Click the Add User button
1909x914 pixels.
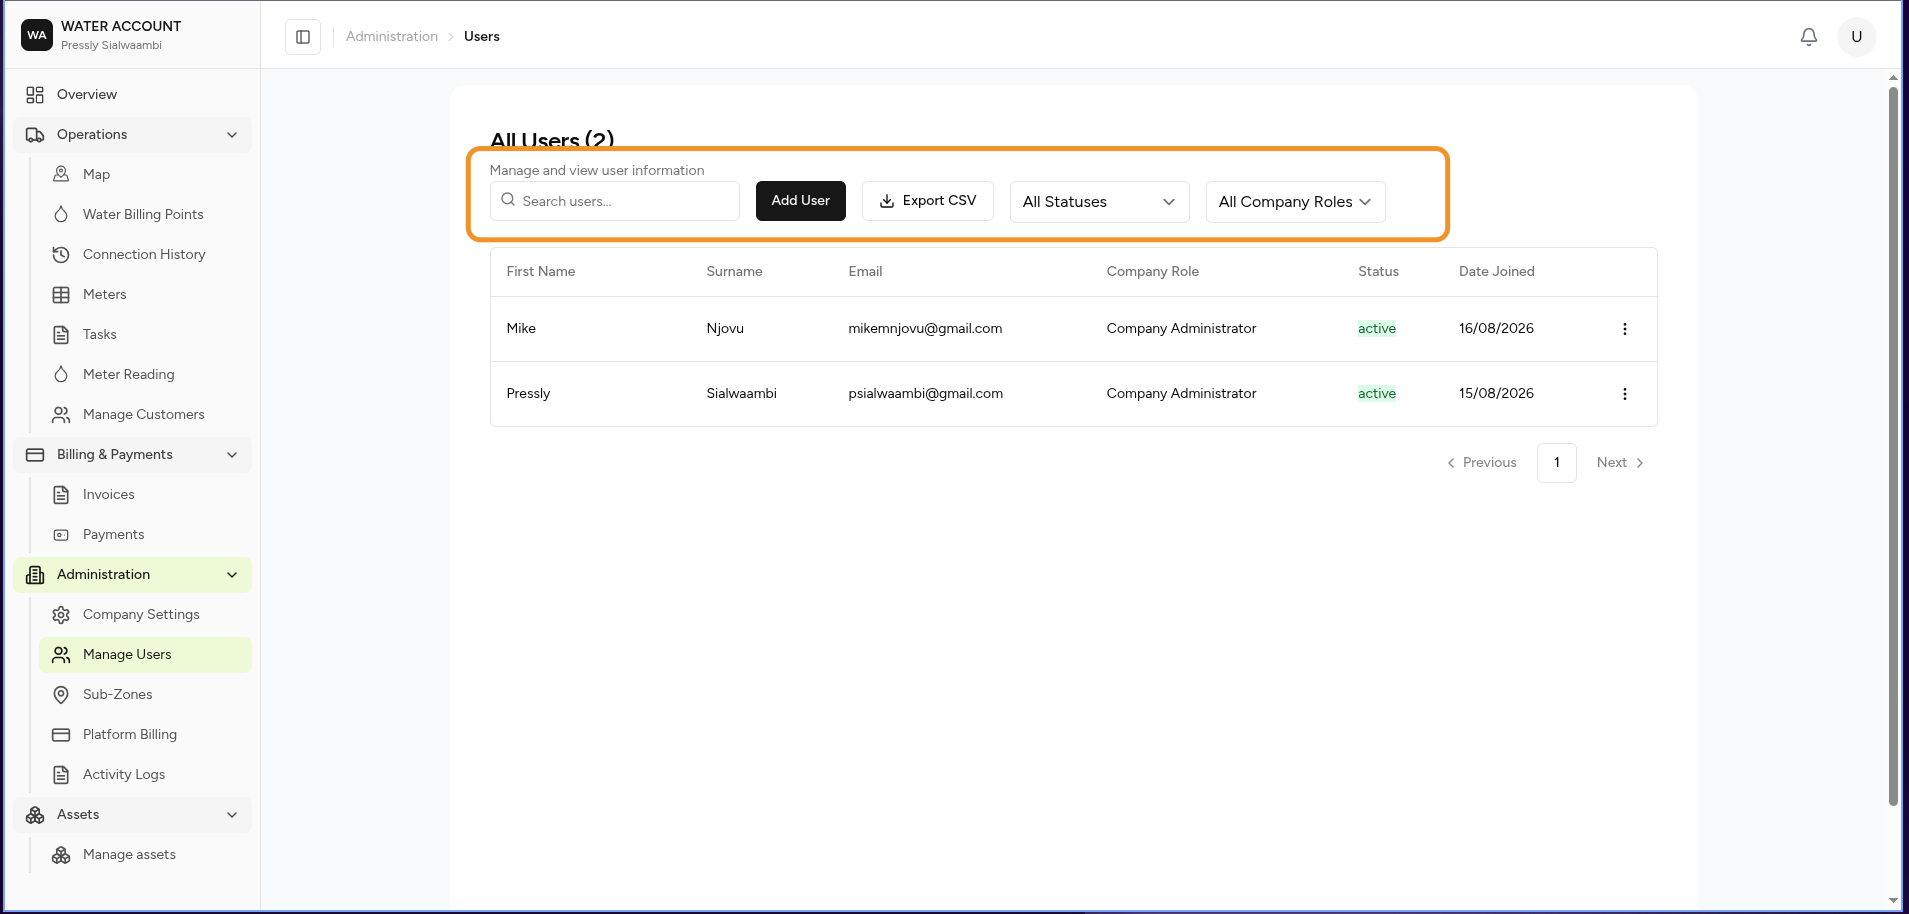pos(800,200)
